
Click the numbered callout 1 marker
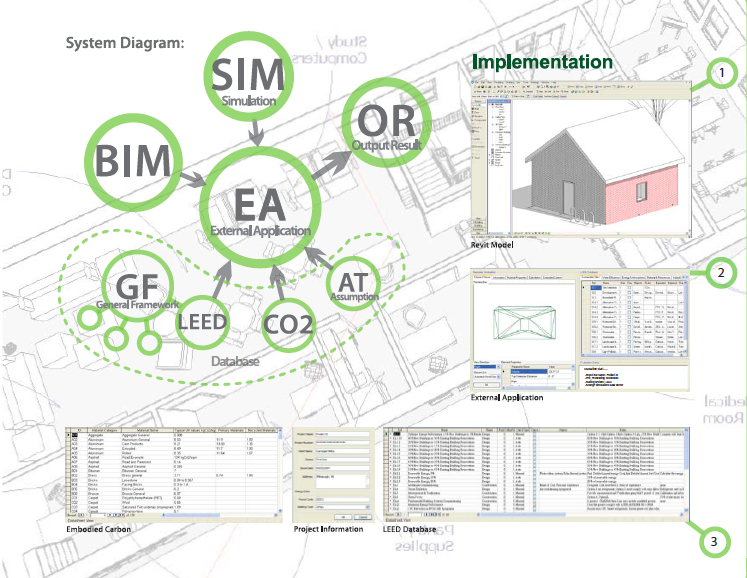(722, 72)
